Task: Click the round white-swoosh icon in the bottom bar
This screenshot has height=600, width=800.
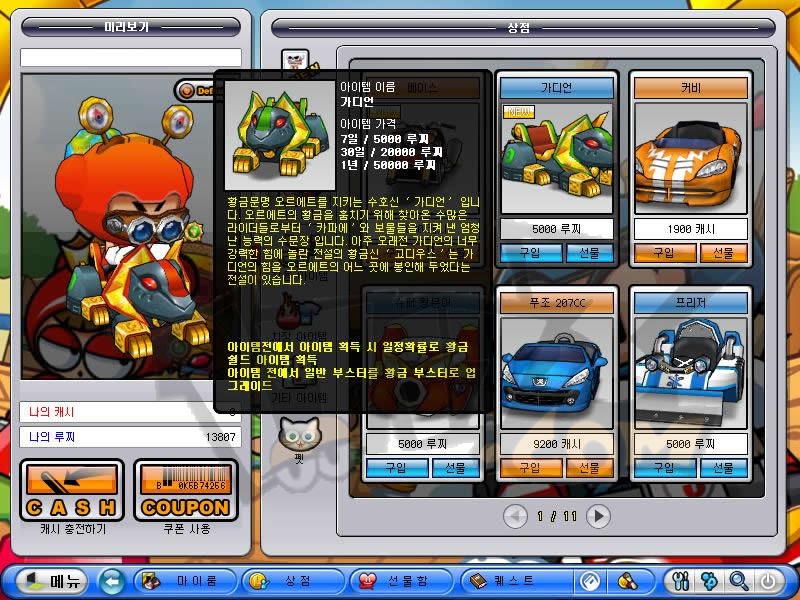Action: [x=590, y=581]
